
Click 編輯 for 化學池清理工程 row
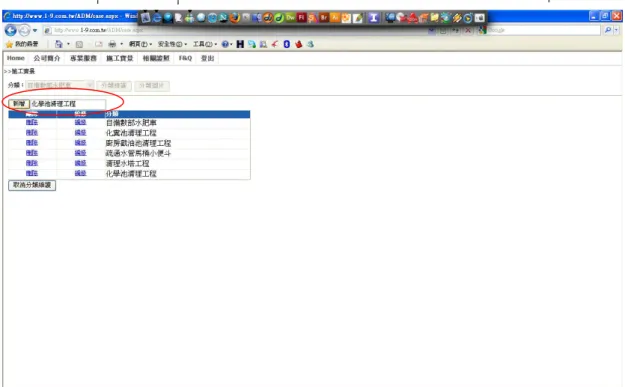click(x=81, y=173)
